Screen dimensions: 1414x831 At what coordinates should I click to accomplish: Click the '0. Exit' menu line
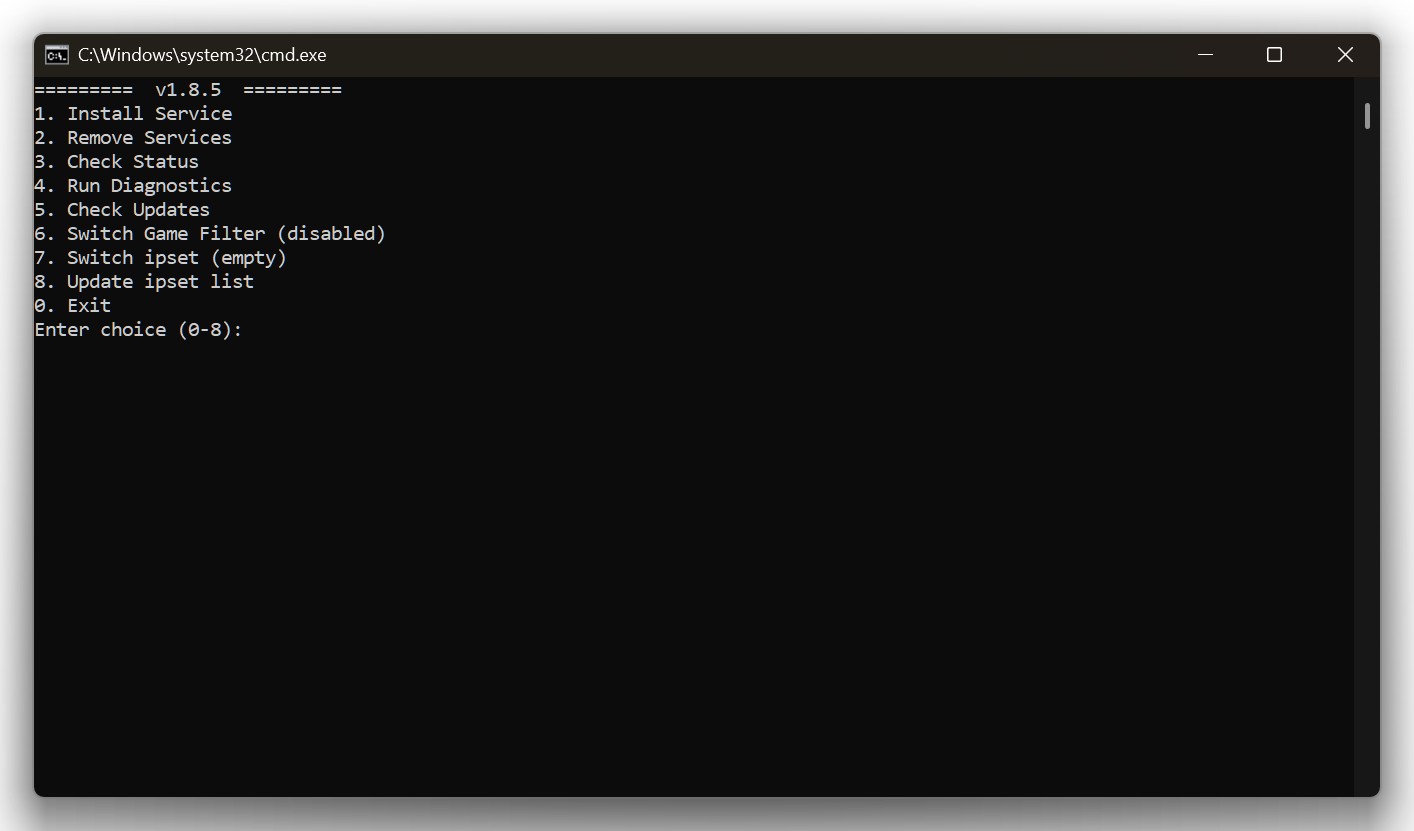[73, 306]
